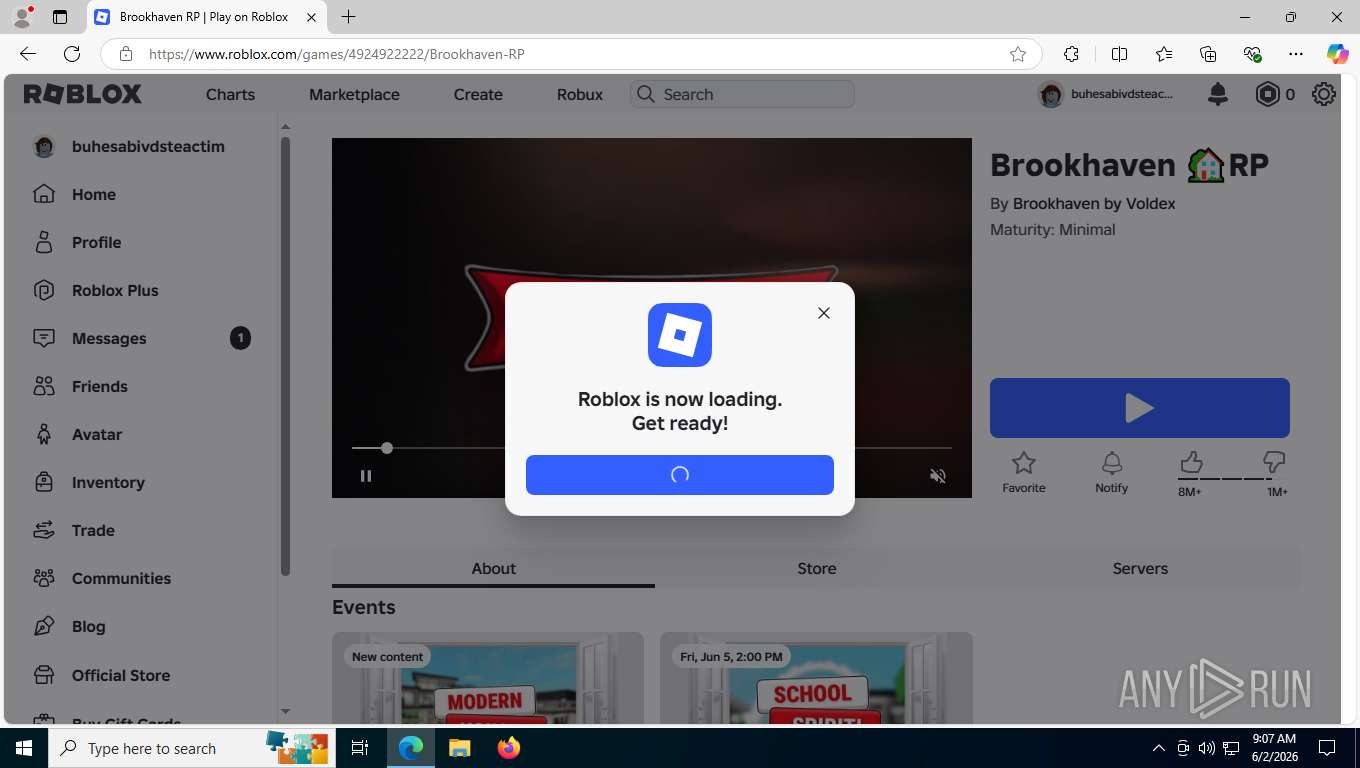Start Brookhaven with the Play button
The width and height of the screenshot is (1360, 768).
(1140, 408)
